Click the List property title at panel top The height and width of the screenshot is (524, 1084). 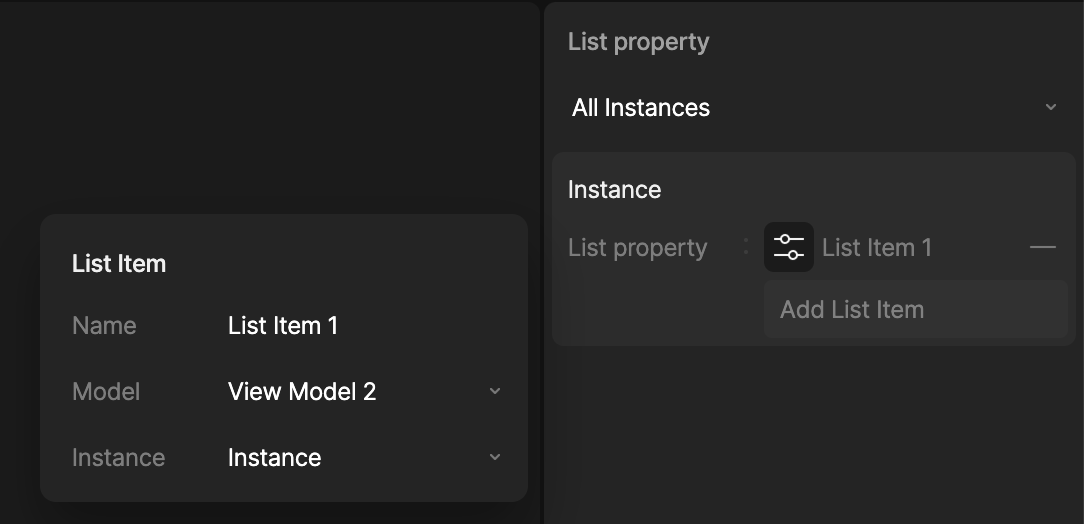pos(638,41)
